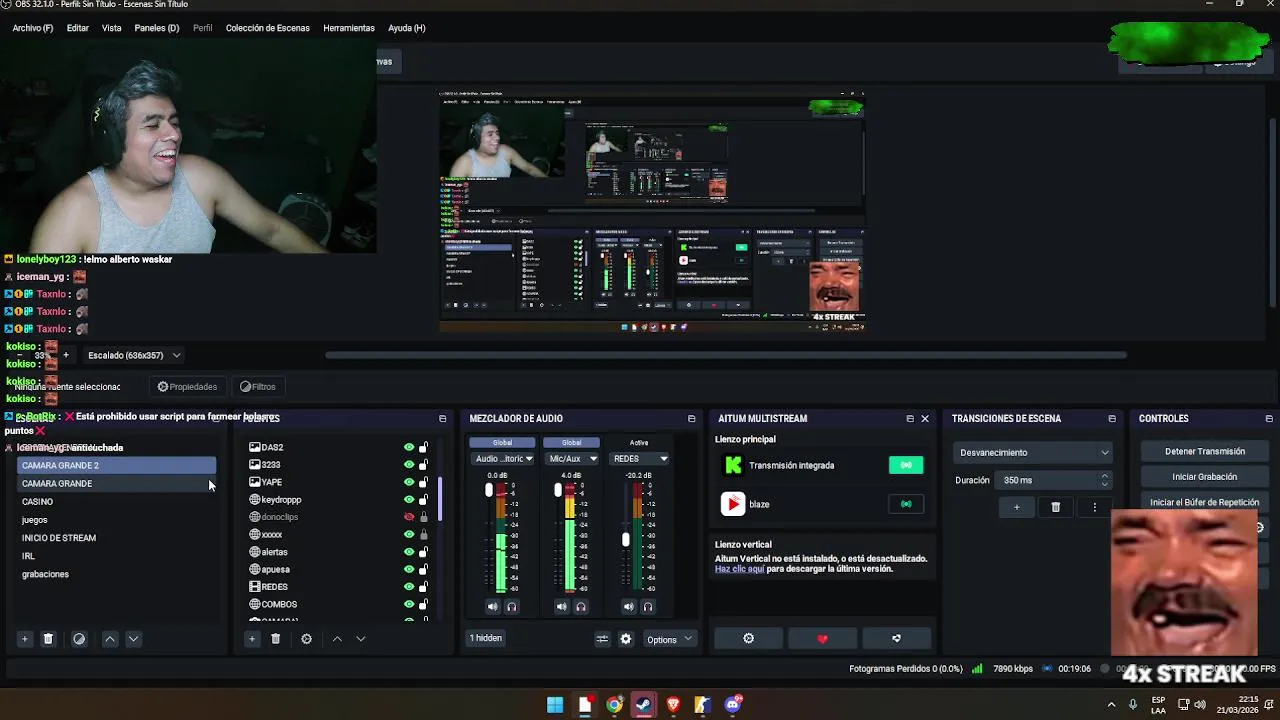Adjust Mic/Aux volume slider
The image size is (1280, 720).
coord(557,490)
